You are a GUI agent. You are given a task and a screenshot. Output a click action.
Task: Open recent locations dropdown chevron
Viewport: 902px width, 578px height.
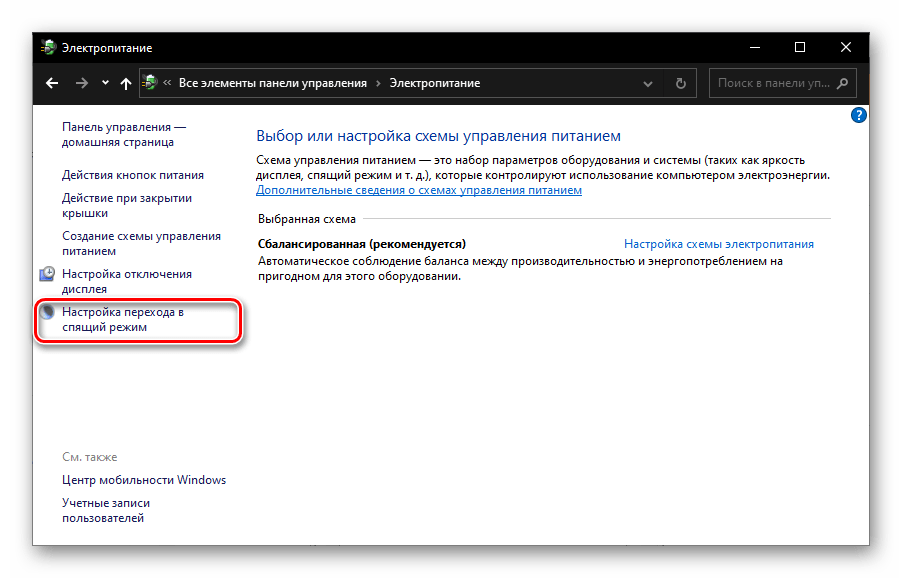(x=105, y=83)
